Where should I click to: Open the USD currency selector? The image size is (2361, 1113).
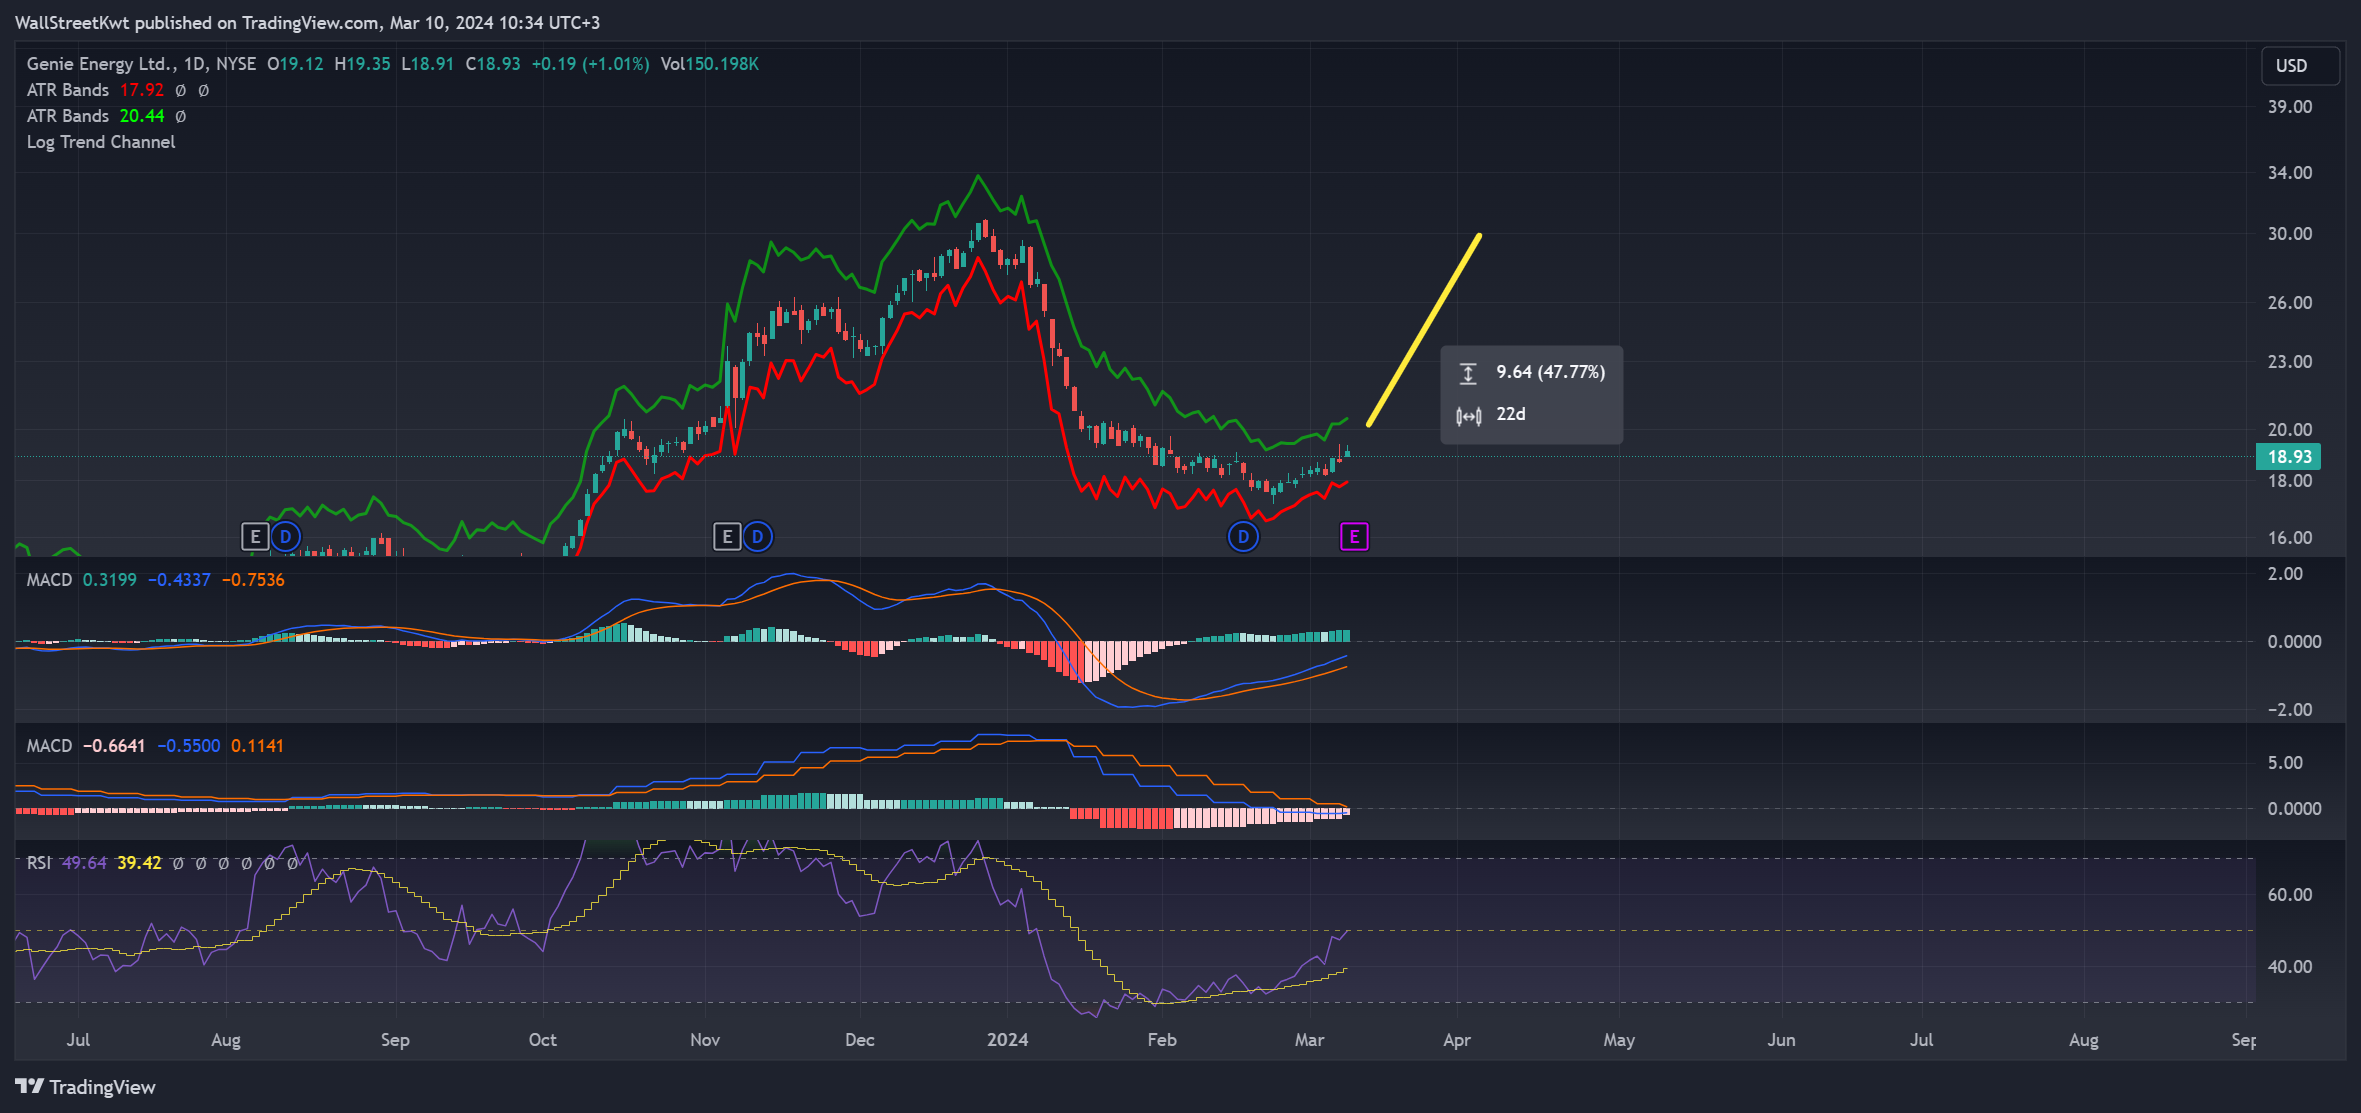2300,66
